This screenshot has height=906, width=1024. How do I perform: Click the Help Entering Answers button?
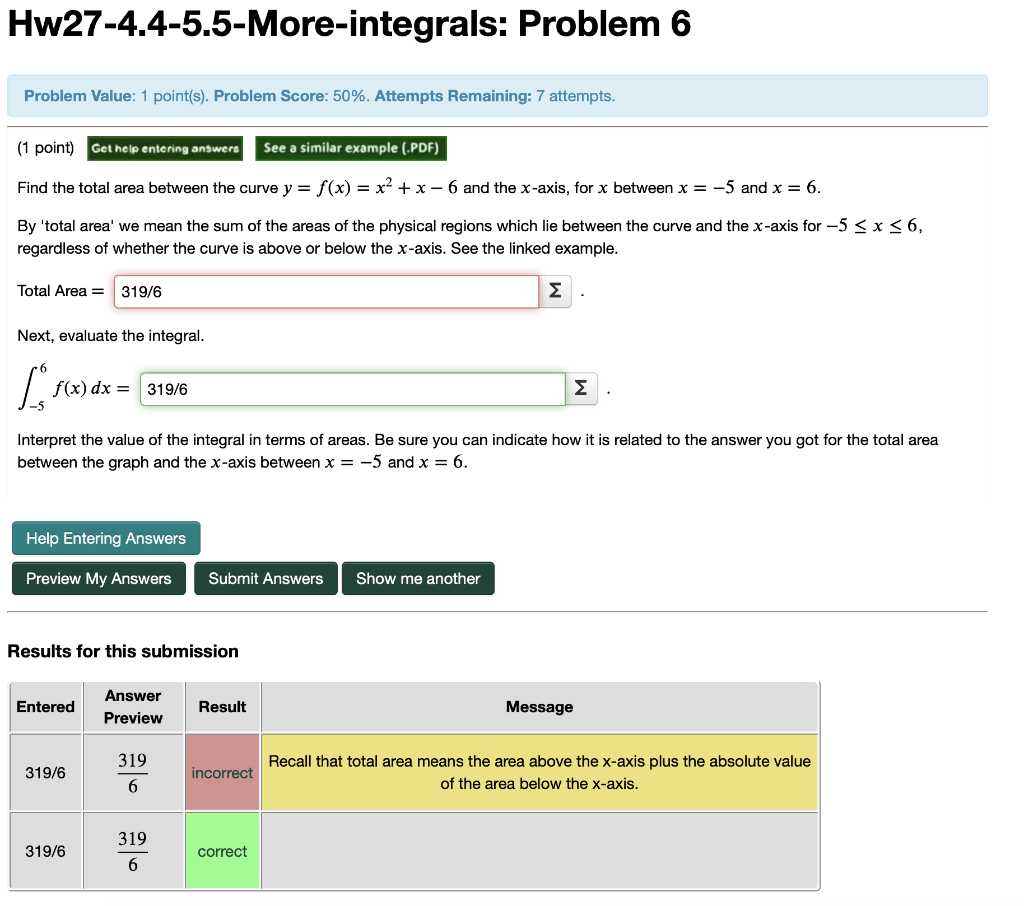click(106, 538)
